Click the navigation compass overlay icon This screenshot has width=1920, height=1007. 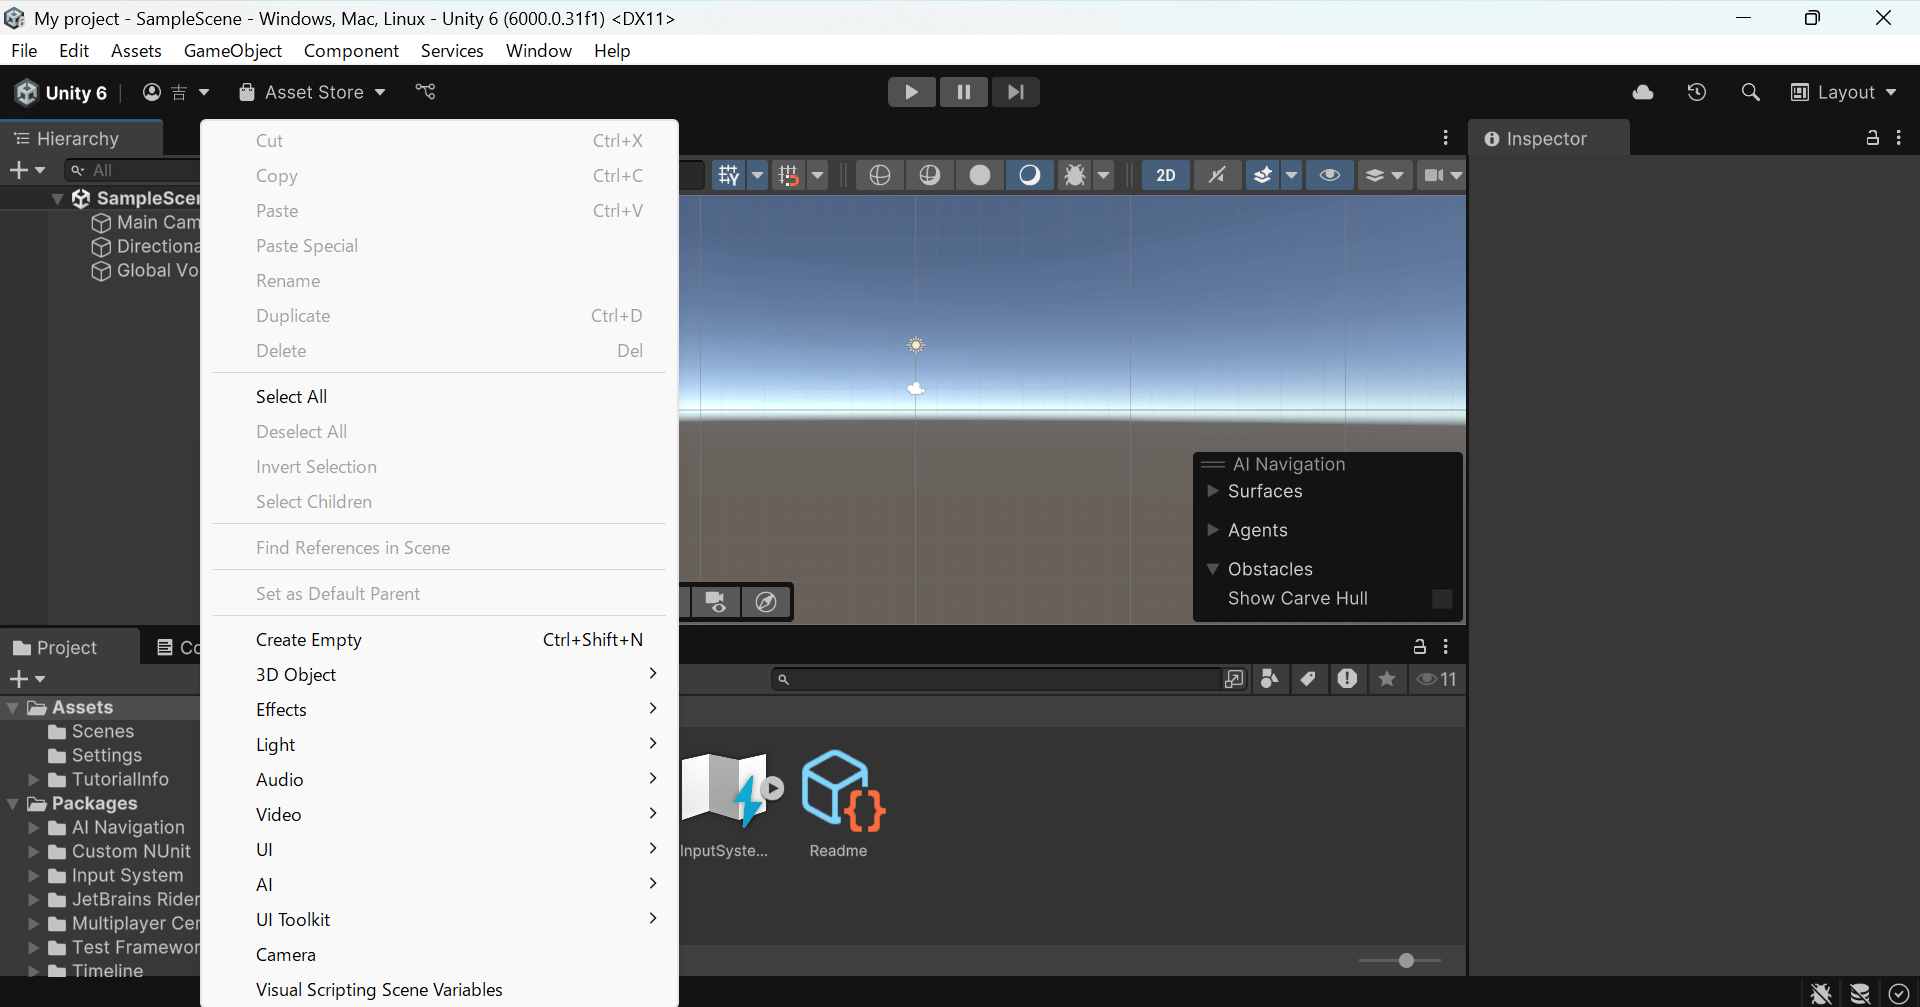(766, 602)
